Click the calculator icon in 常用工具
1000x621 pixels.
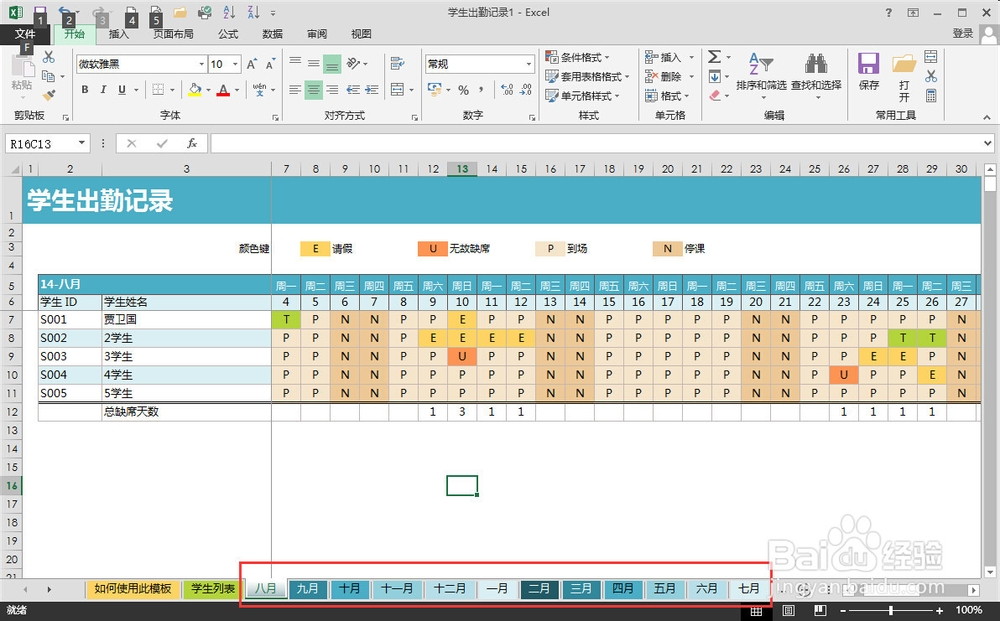933,96
